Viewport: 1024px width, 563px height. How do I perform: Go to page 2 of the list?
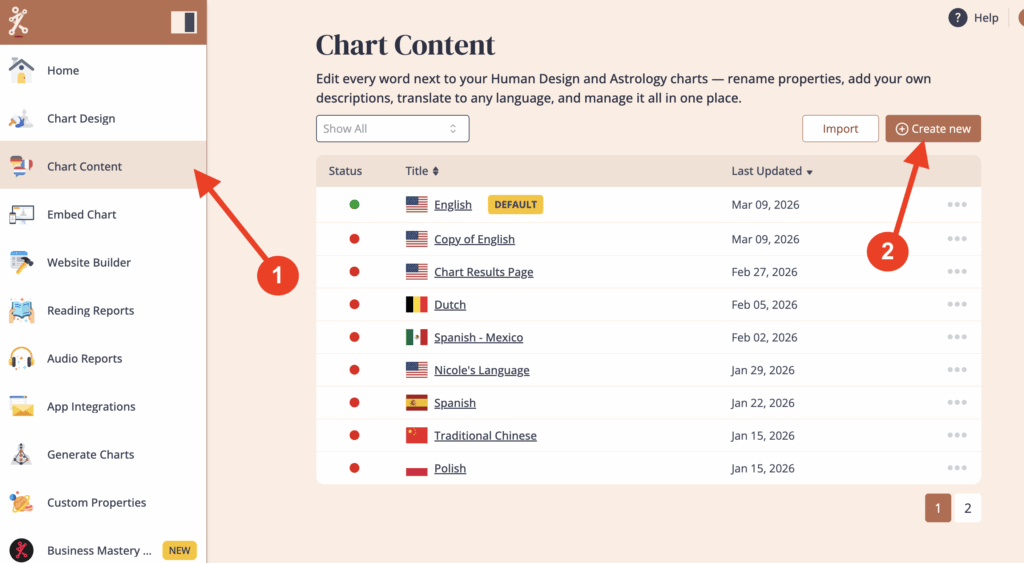pos(967,508)
